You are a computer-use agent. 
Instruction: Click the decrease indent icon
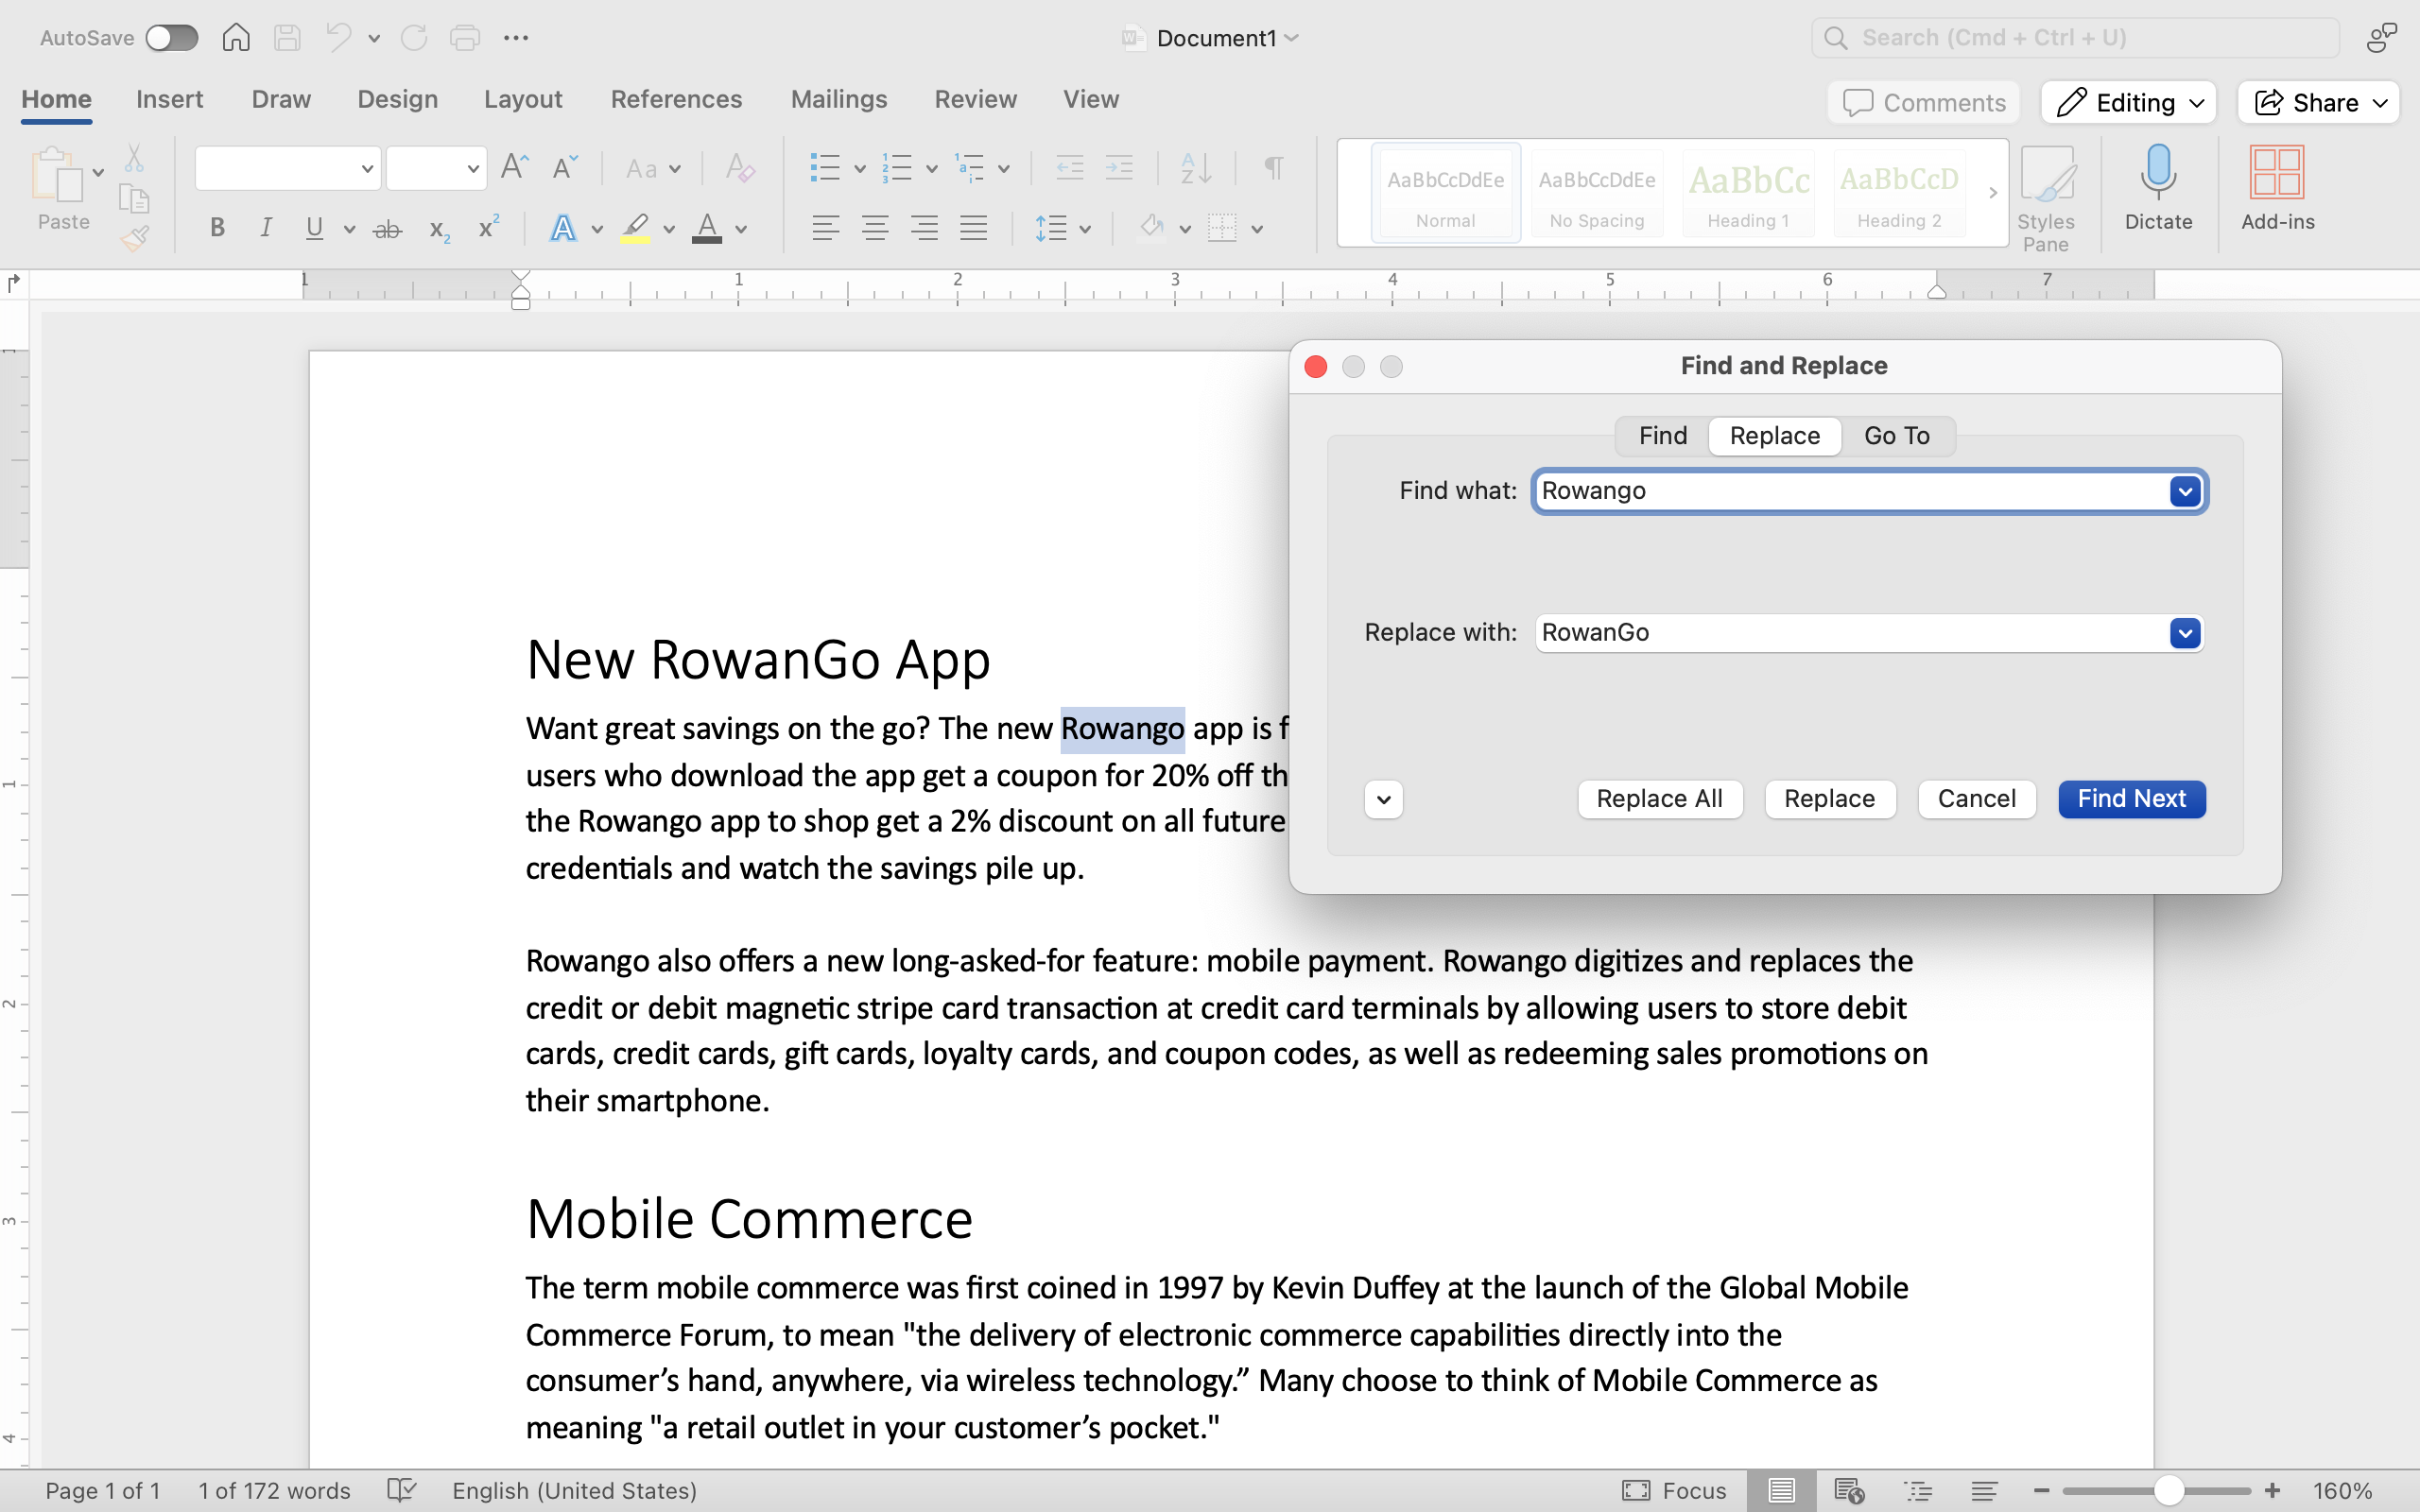pyautogui.click(x=1070, y=167)
